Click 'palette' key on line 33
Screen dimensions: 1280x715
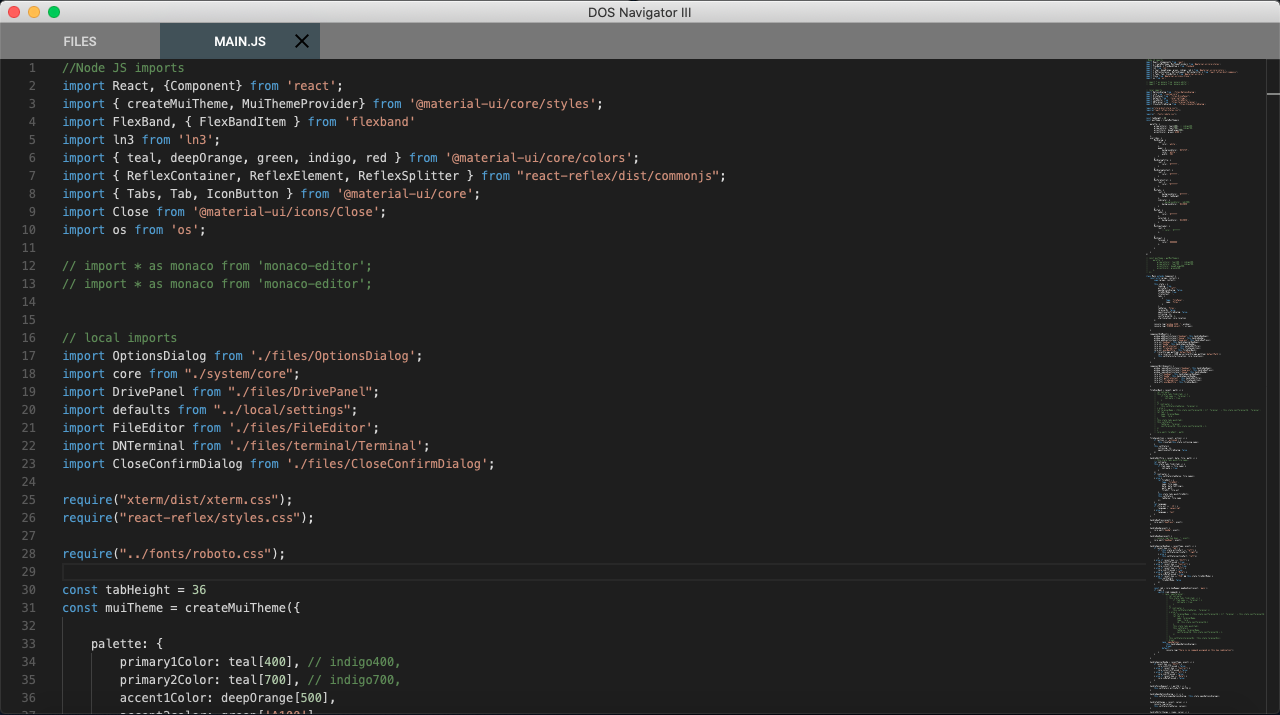(116, 644)
